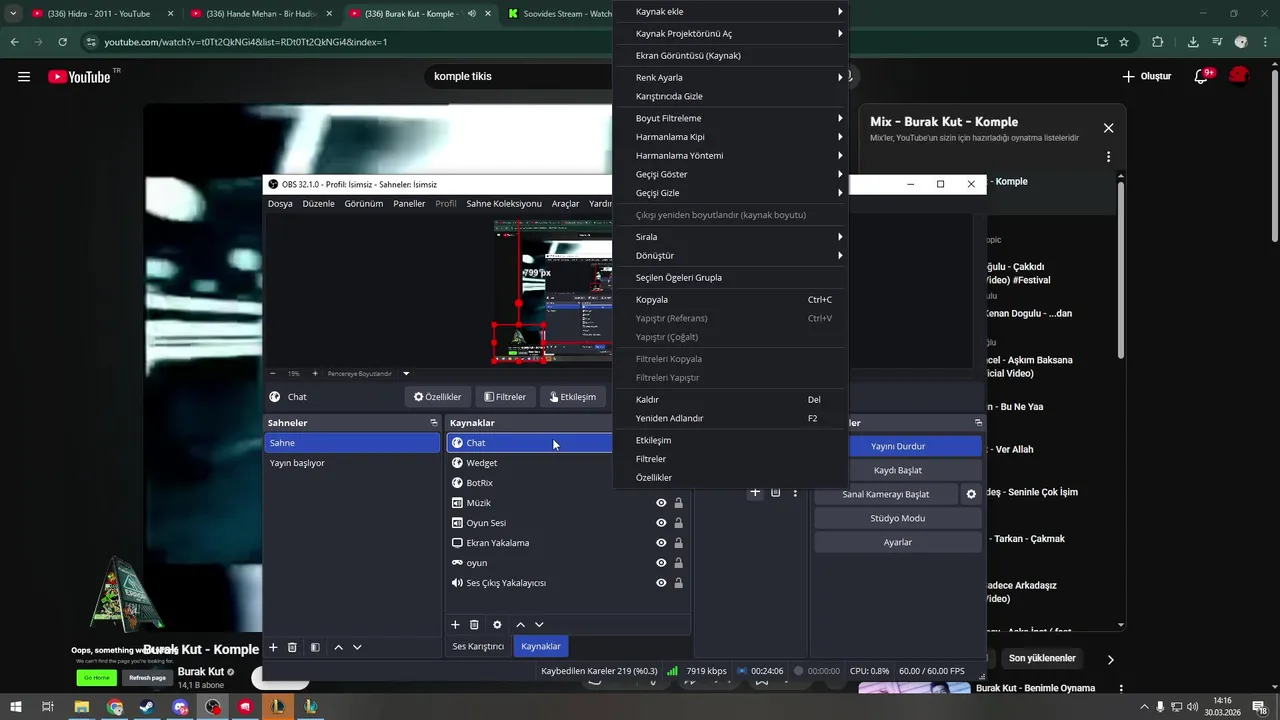
Task: Move scene up arrow under Sahneler
Action: (338, 647)
